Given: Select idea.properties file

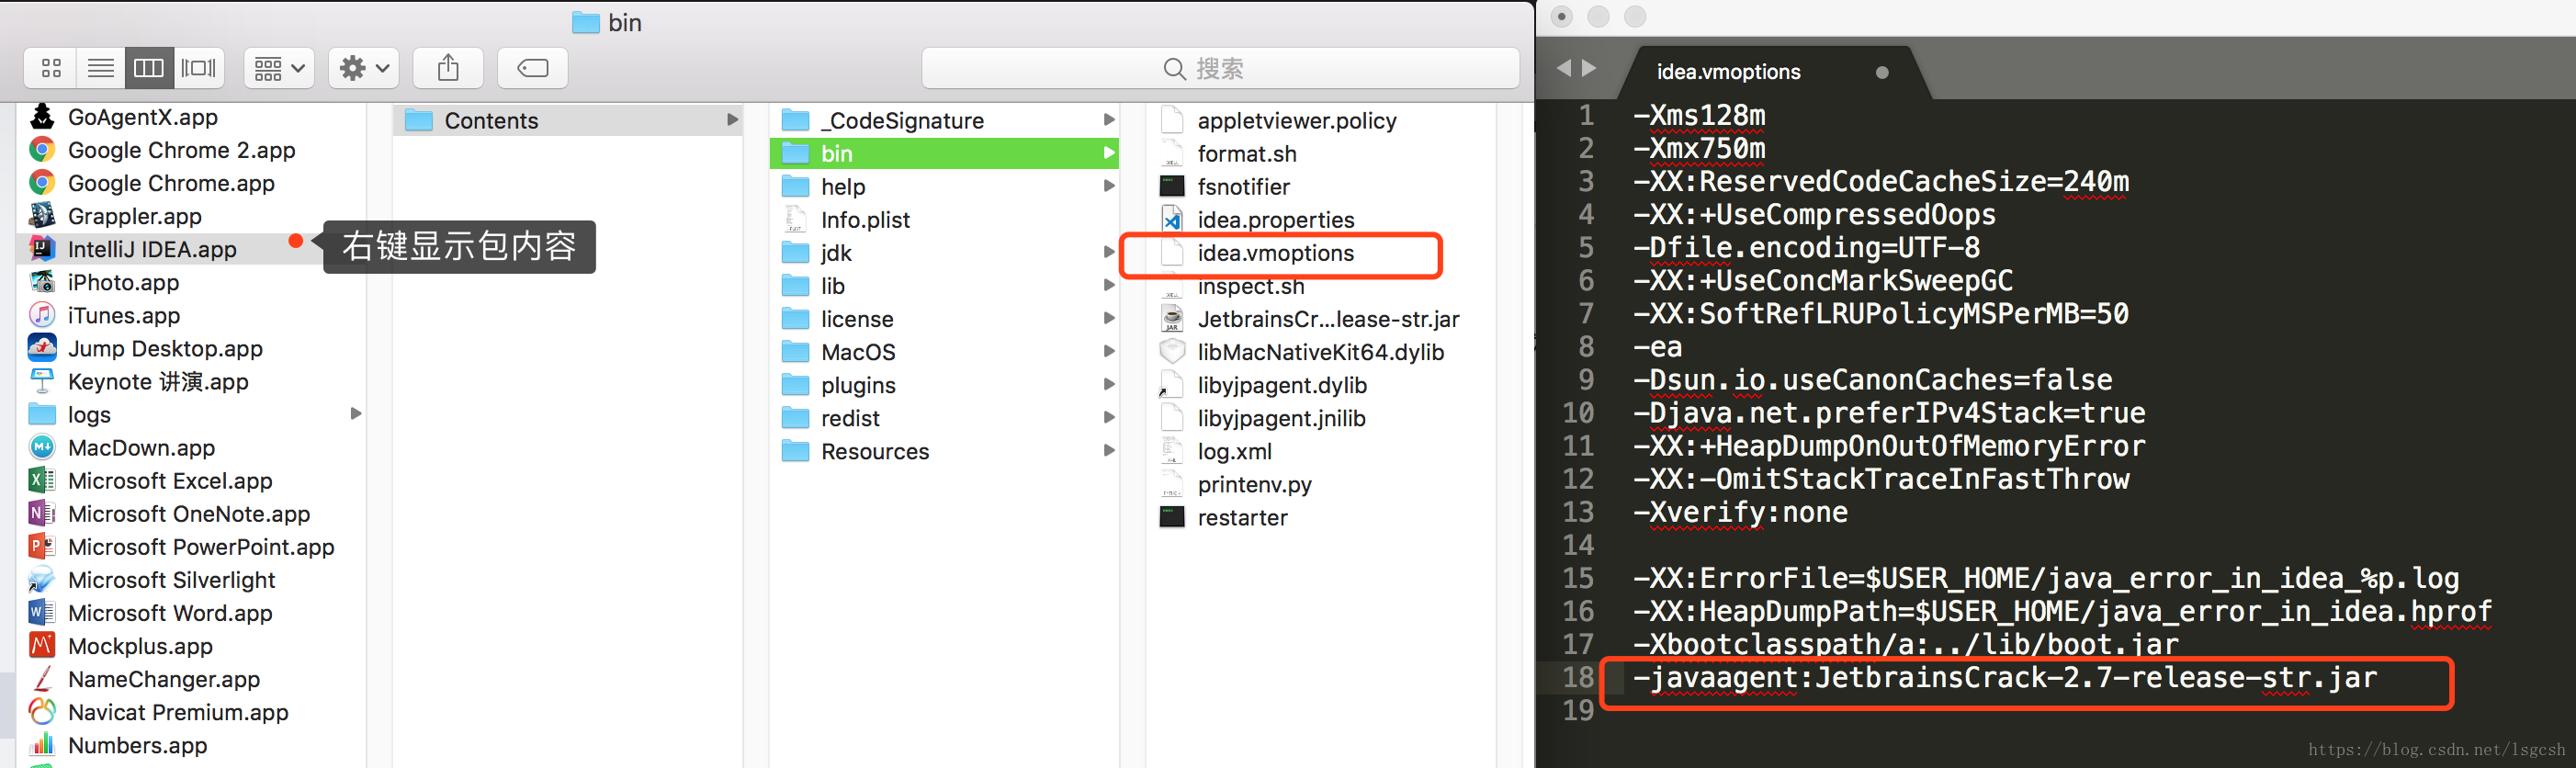Looking at the screenshot, I should coord(1275,219).
